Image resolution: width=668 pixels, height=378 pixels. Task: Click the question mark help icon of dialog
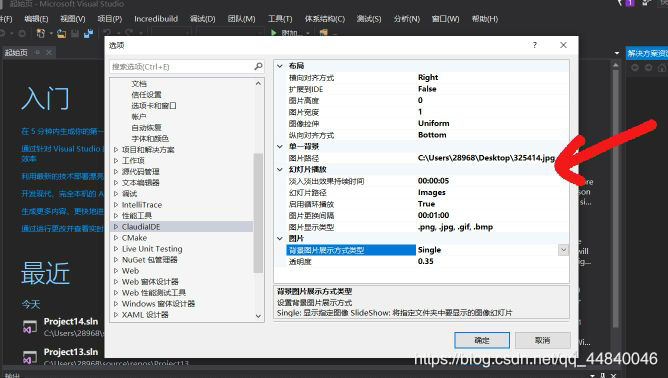click(x=535, y=45)
